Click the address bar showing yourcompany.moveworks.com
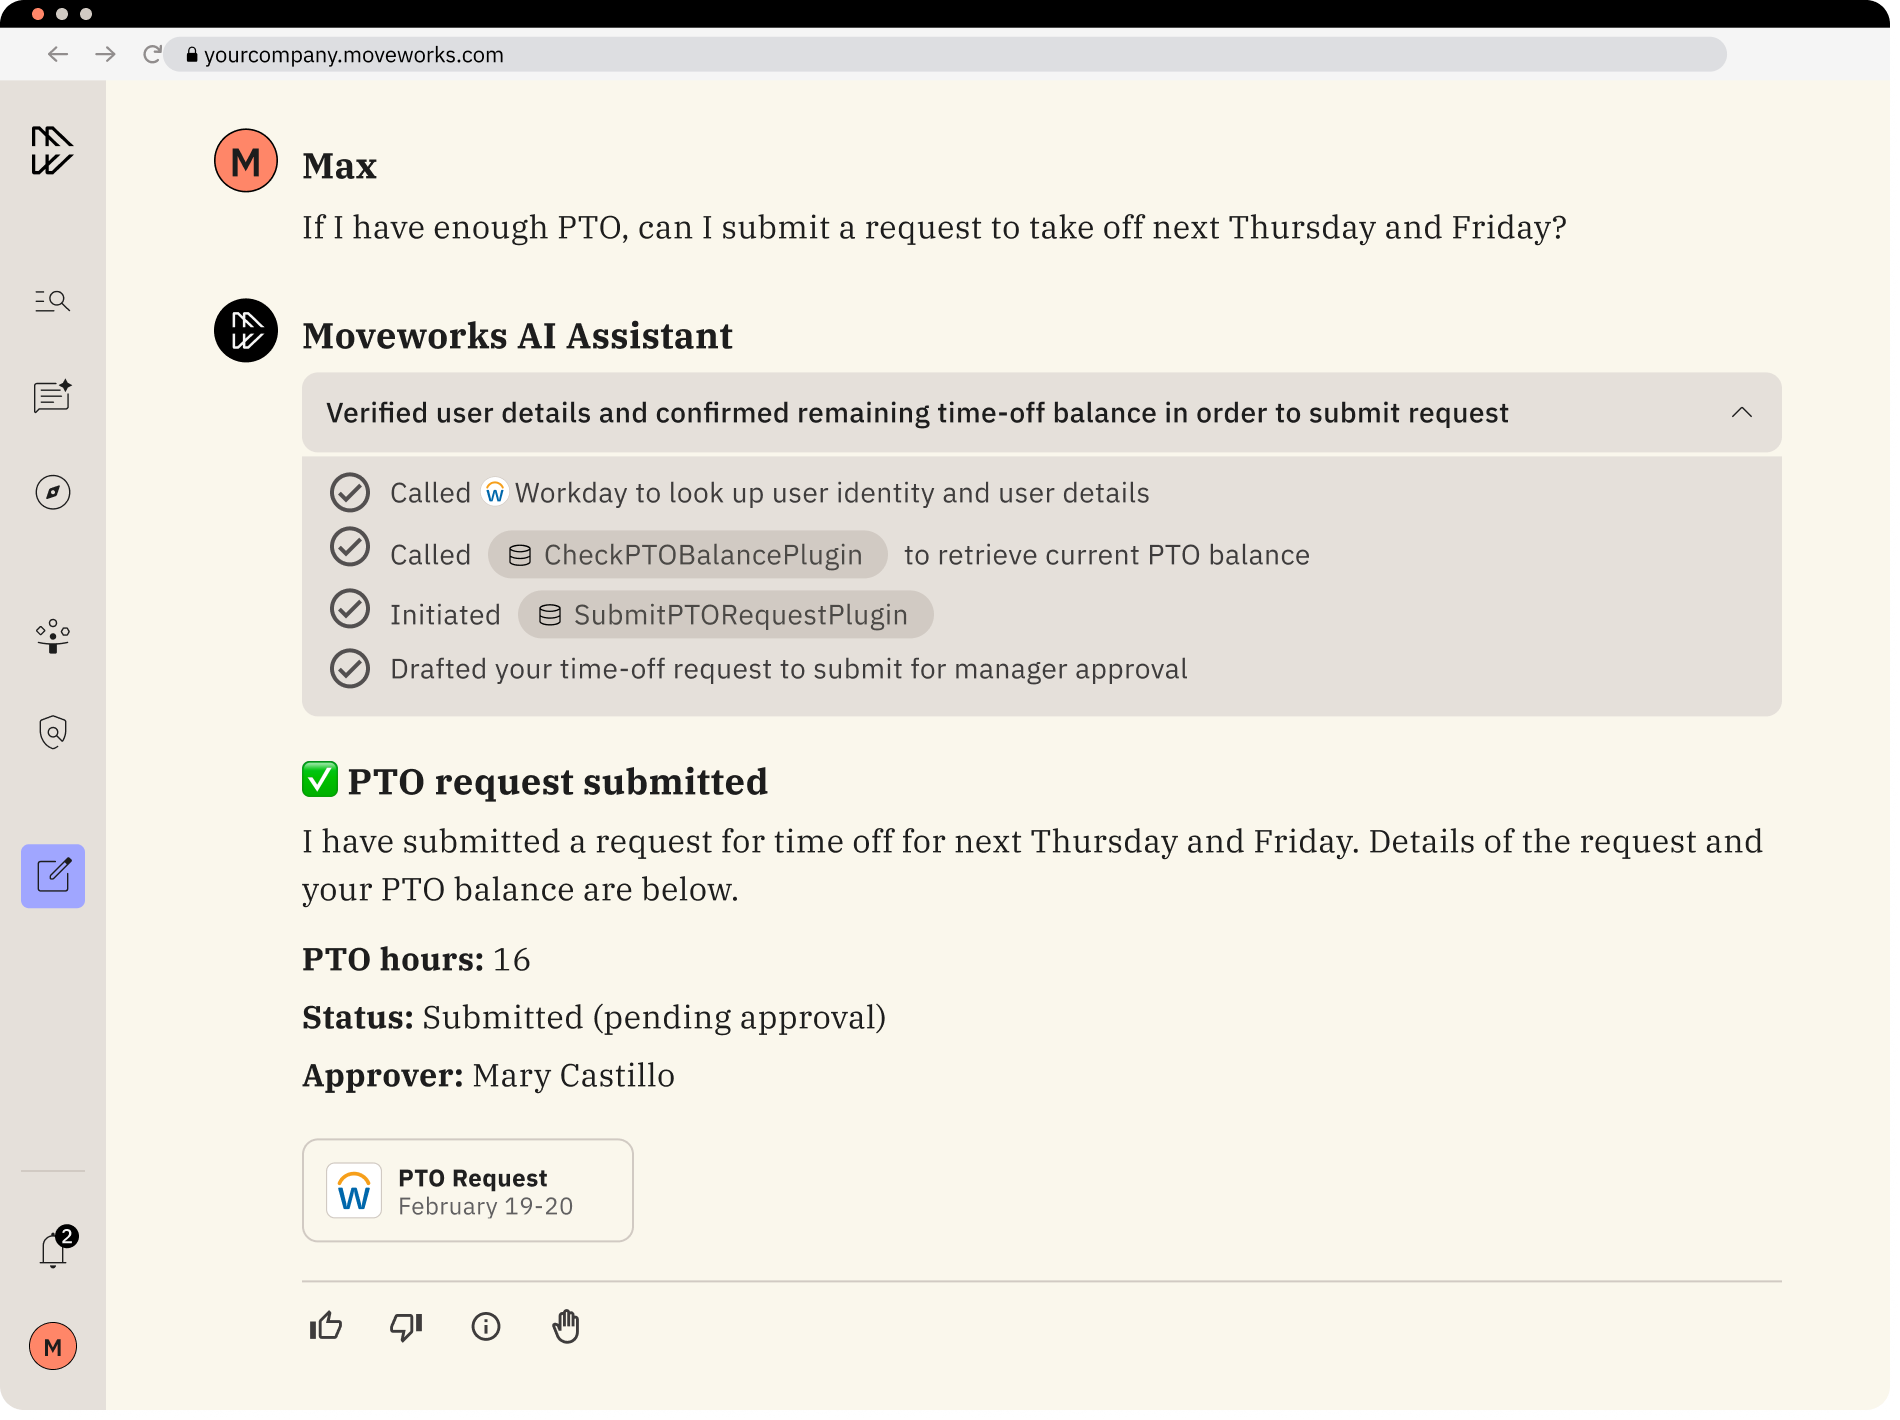The height and width of the screenshot is (1420, 1900). click(945, 54)
